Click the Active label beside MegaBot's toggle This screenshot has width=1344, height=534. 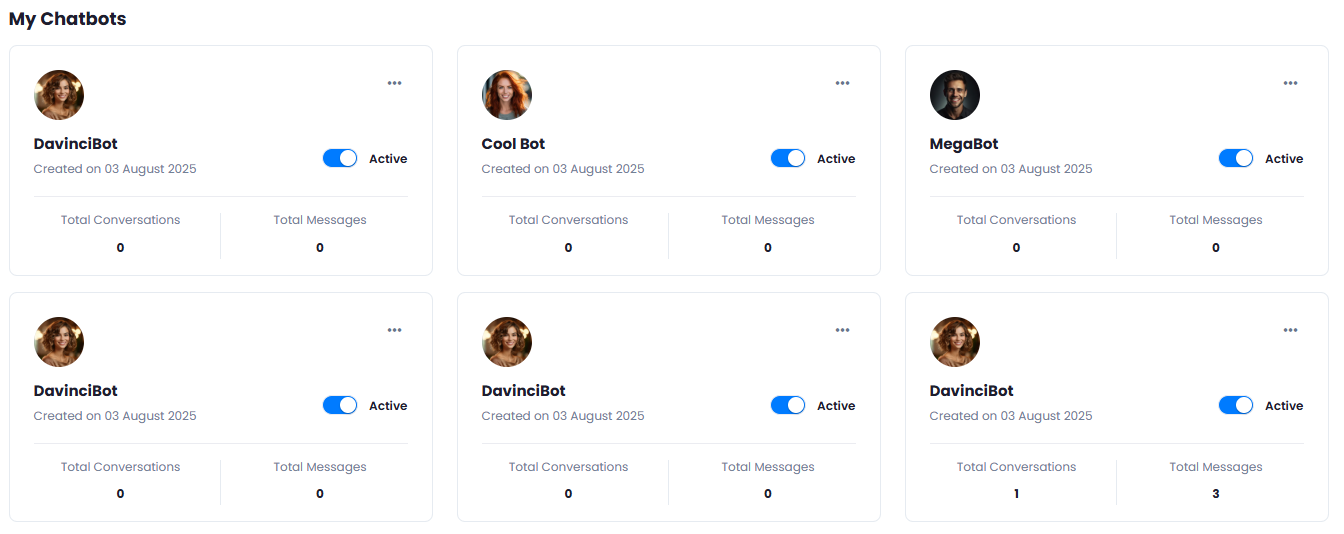pyautogui.click(x=1284, y=159)
